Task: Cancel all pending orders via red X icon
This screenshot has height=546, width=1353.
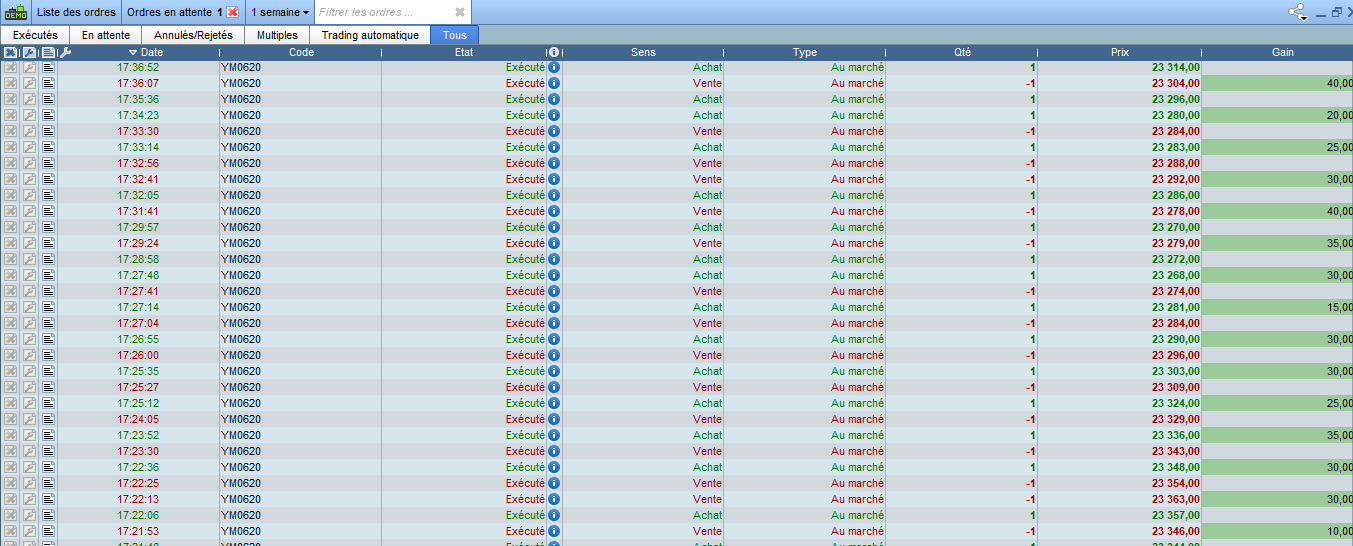Action: (x=232, y=12)
